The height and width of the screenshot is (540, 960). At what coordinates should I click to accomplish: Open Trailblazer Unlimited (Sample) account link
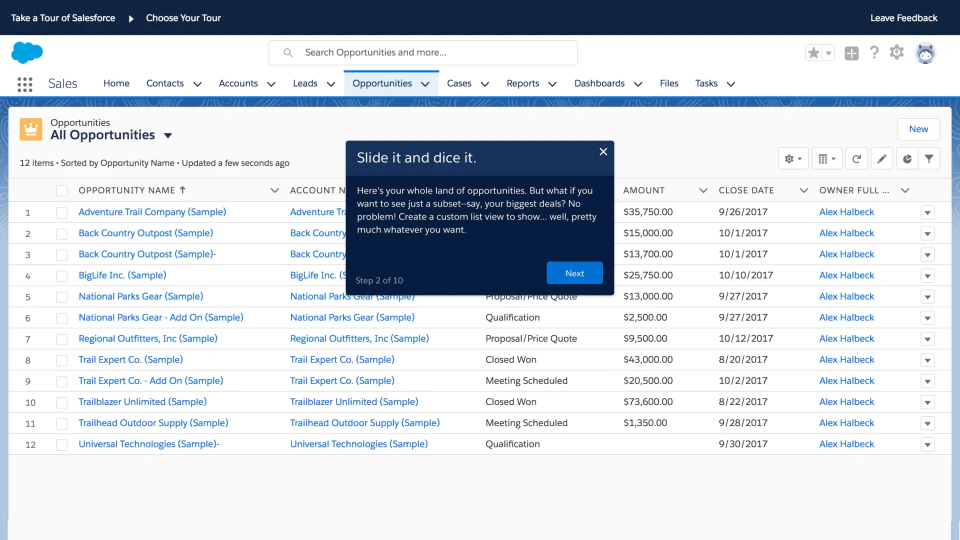click(354, 402)
